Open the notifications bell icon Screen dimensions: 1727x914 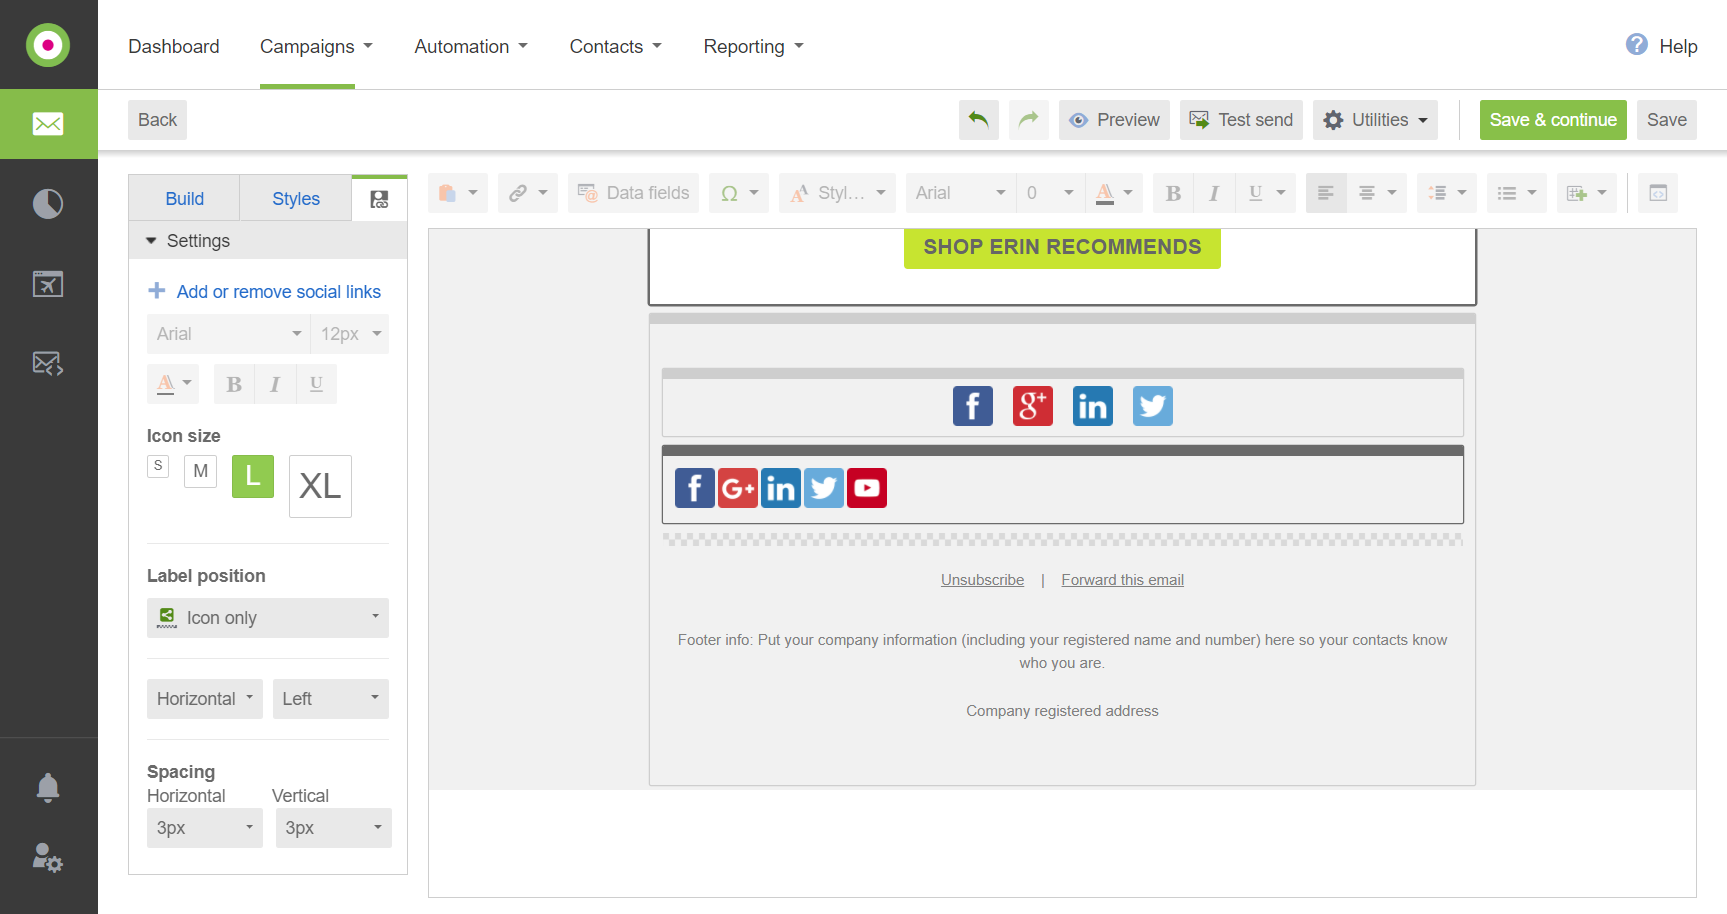[x=48, y=788]
